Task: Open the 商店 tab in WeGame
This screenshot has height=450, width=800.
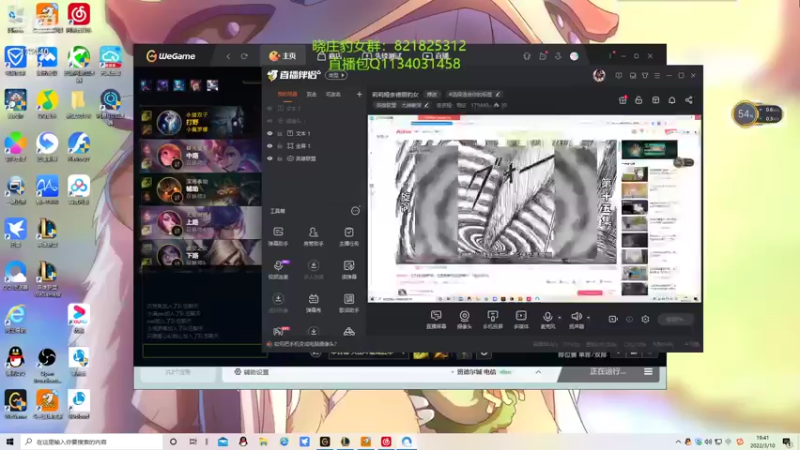Action: click(329, 56)
